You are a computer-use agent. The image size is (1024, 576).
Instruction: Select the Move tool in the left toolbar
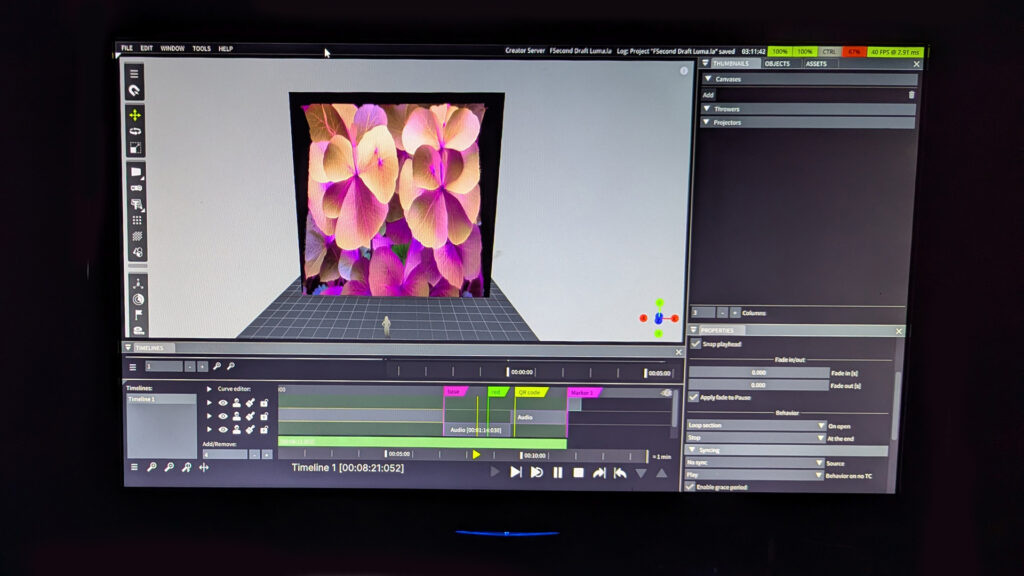(x=135, y=115)
